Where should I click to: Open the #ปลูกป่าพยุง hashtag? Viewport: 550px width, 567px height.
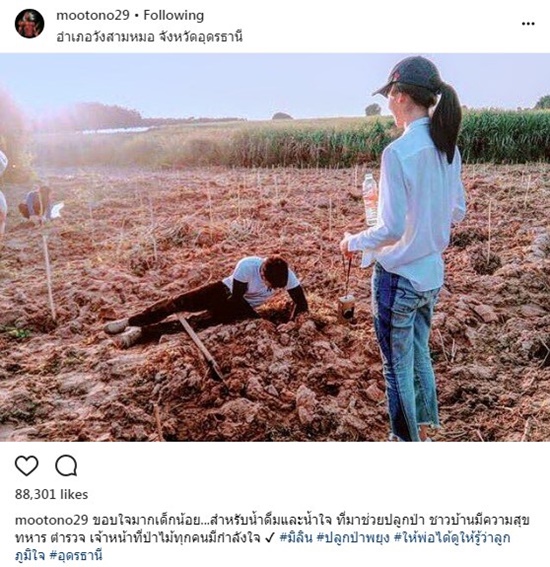(353, 538)
